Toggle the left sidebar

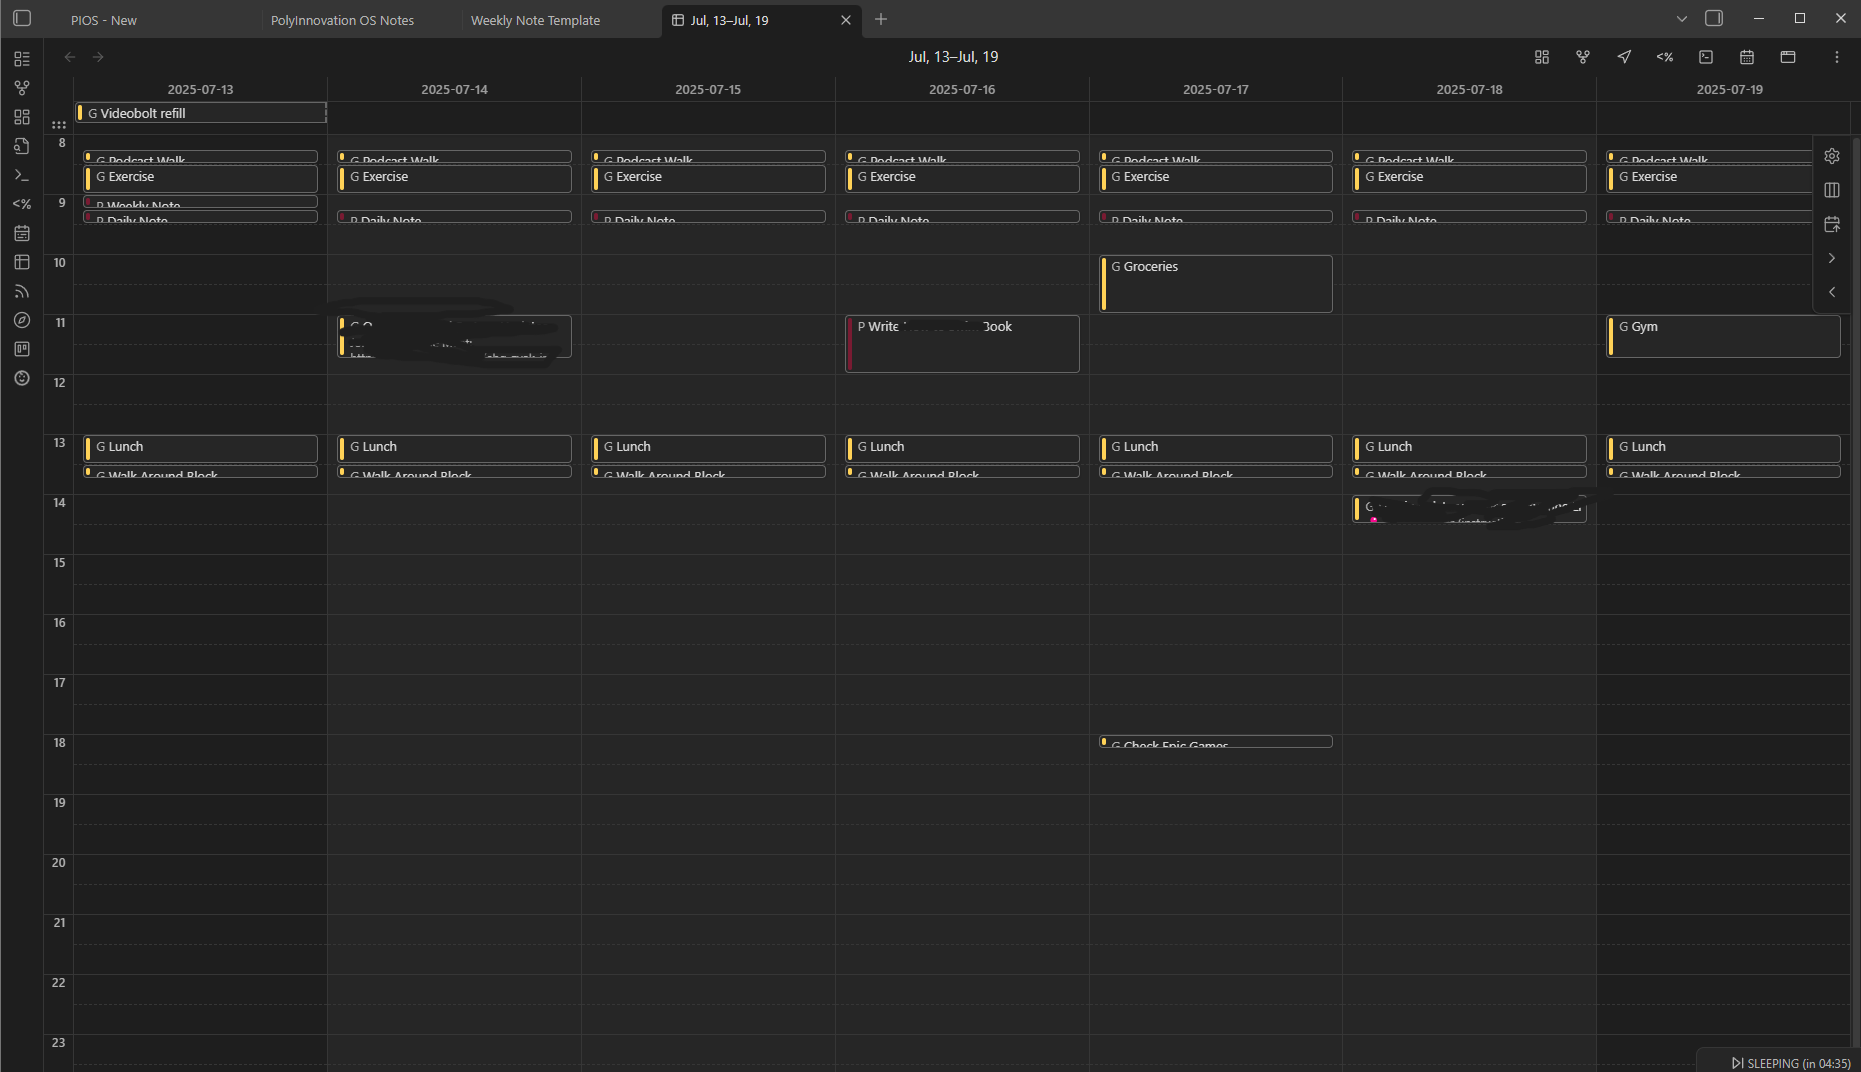click(x=22, y=19)
